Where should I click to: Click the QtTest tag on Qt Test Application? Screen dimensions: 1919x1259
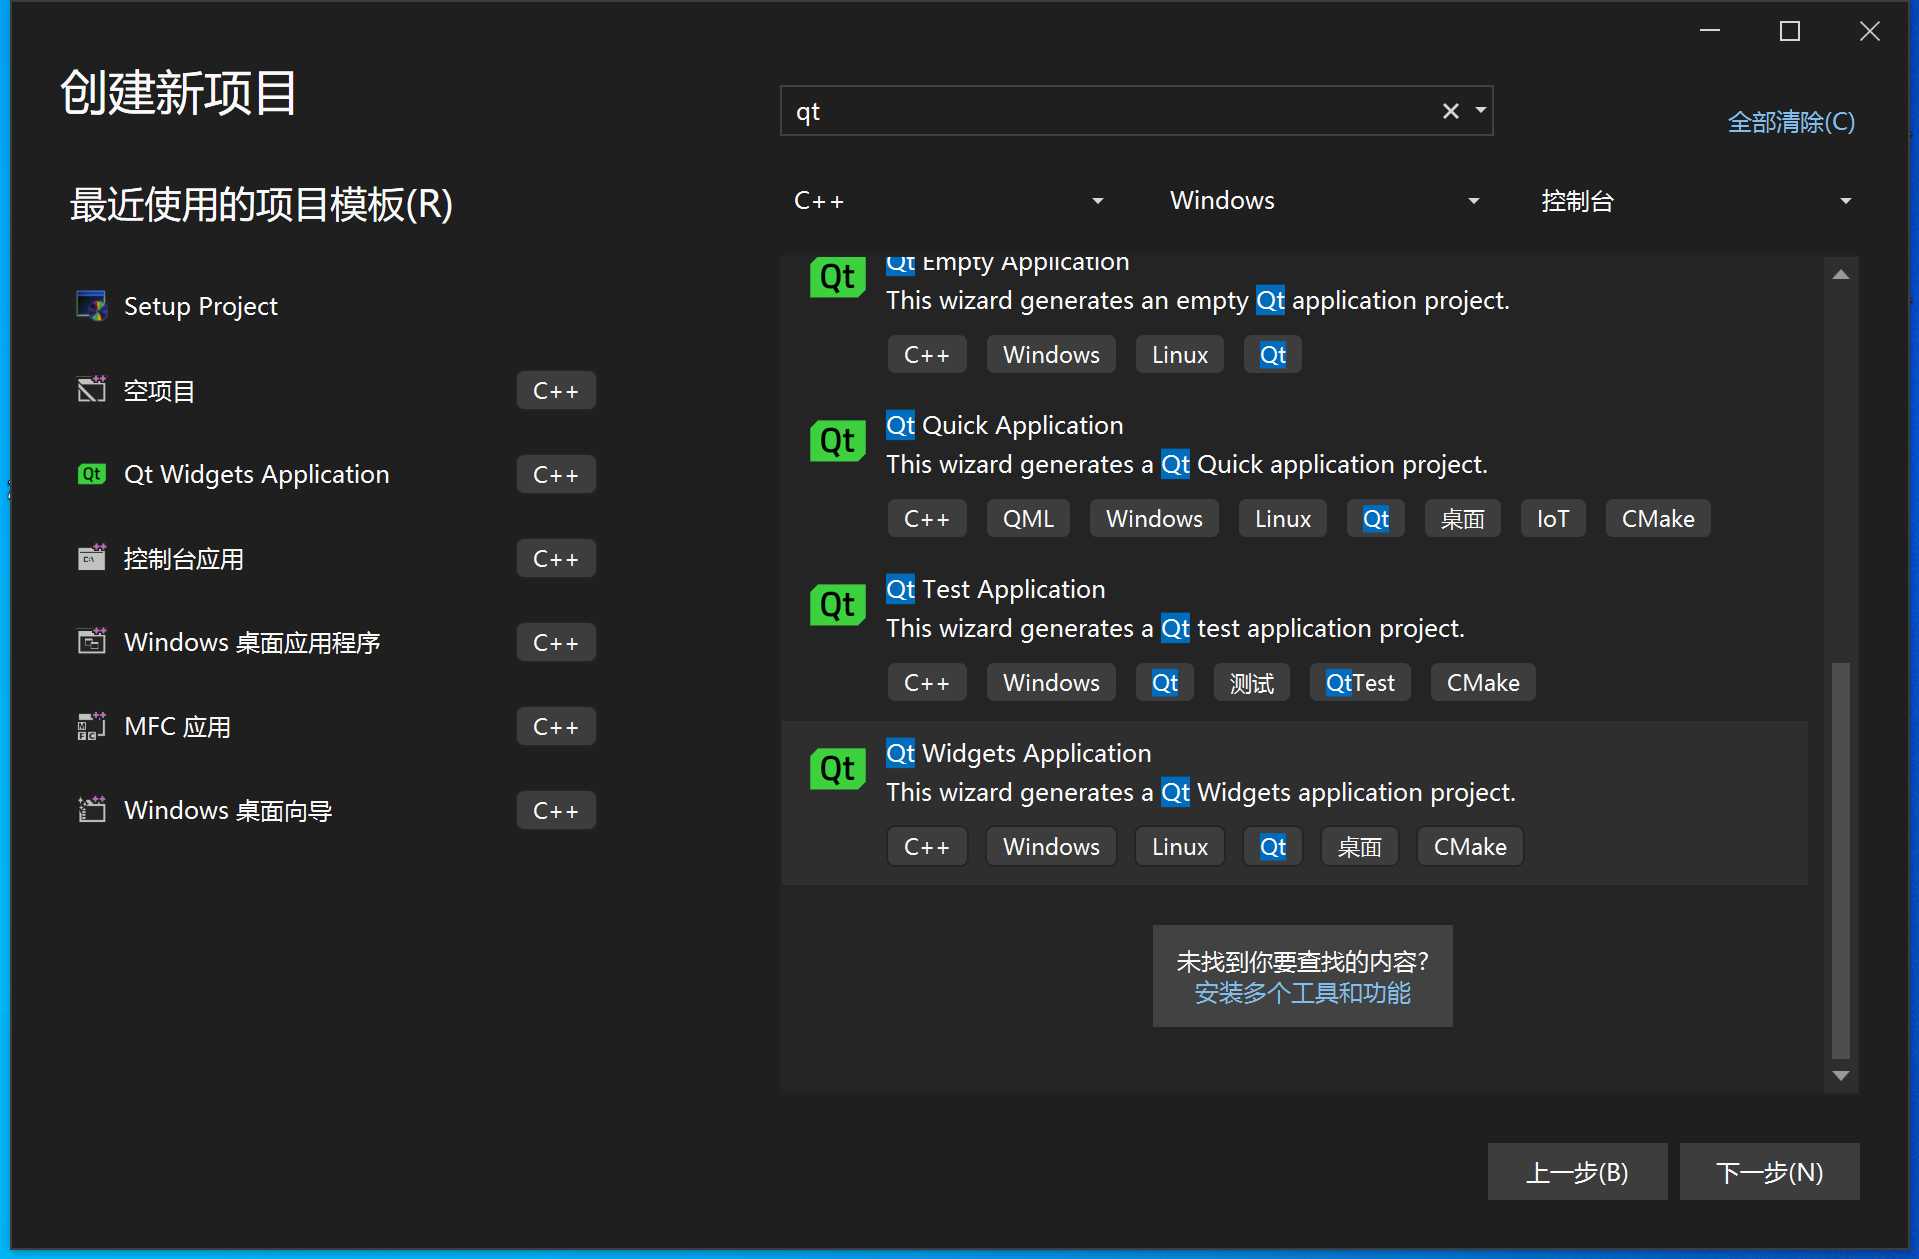(1359, 683)
